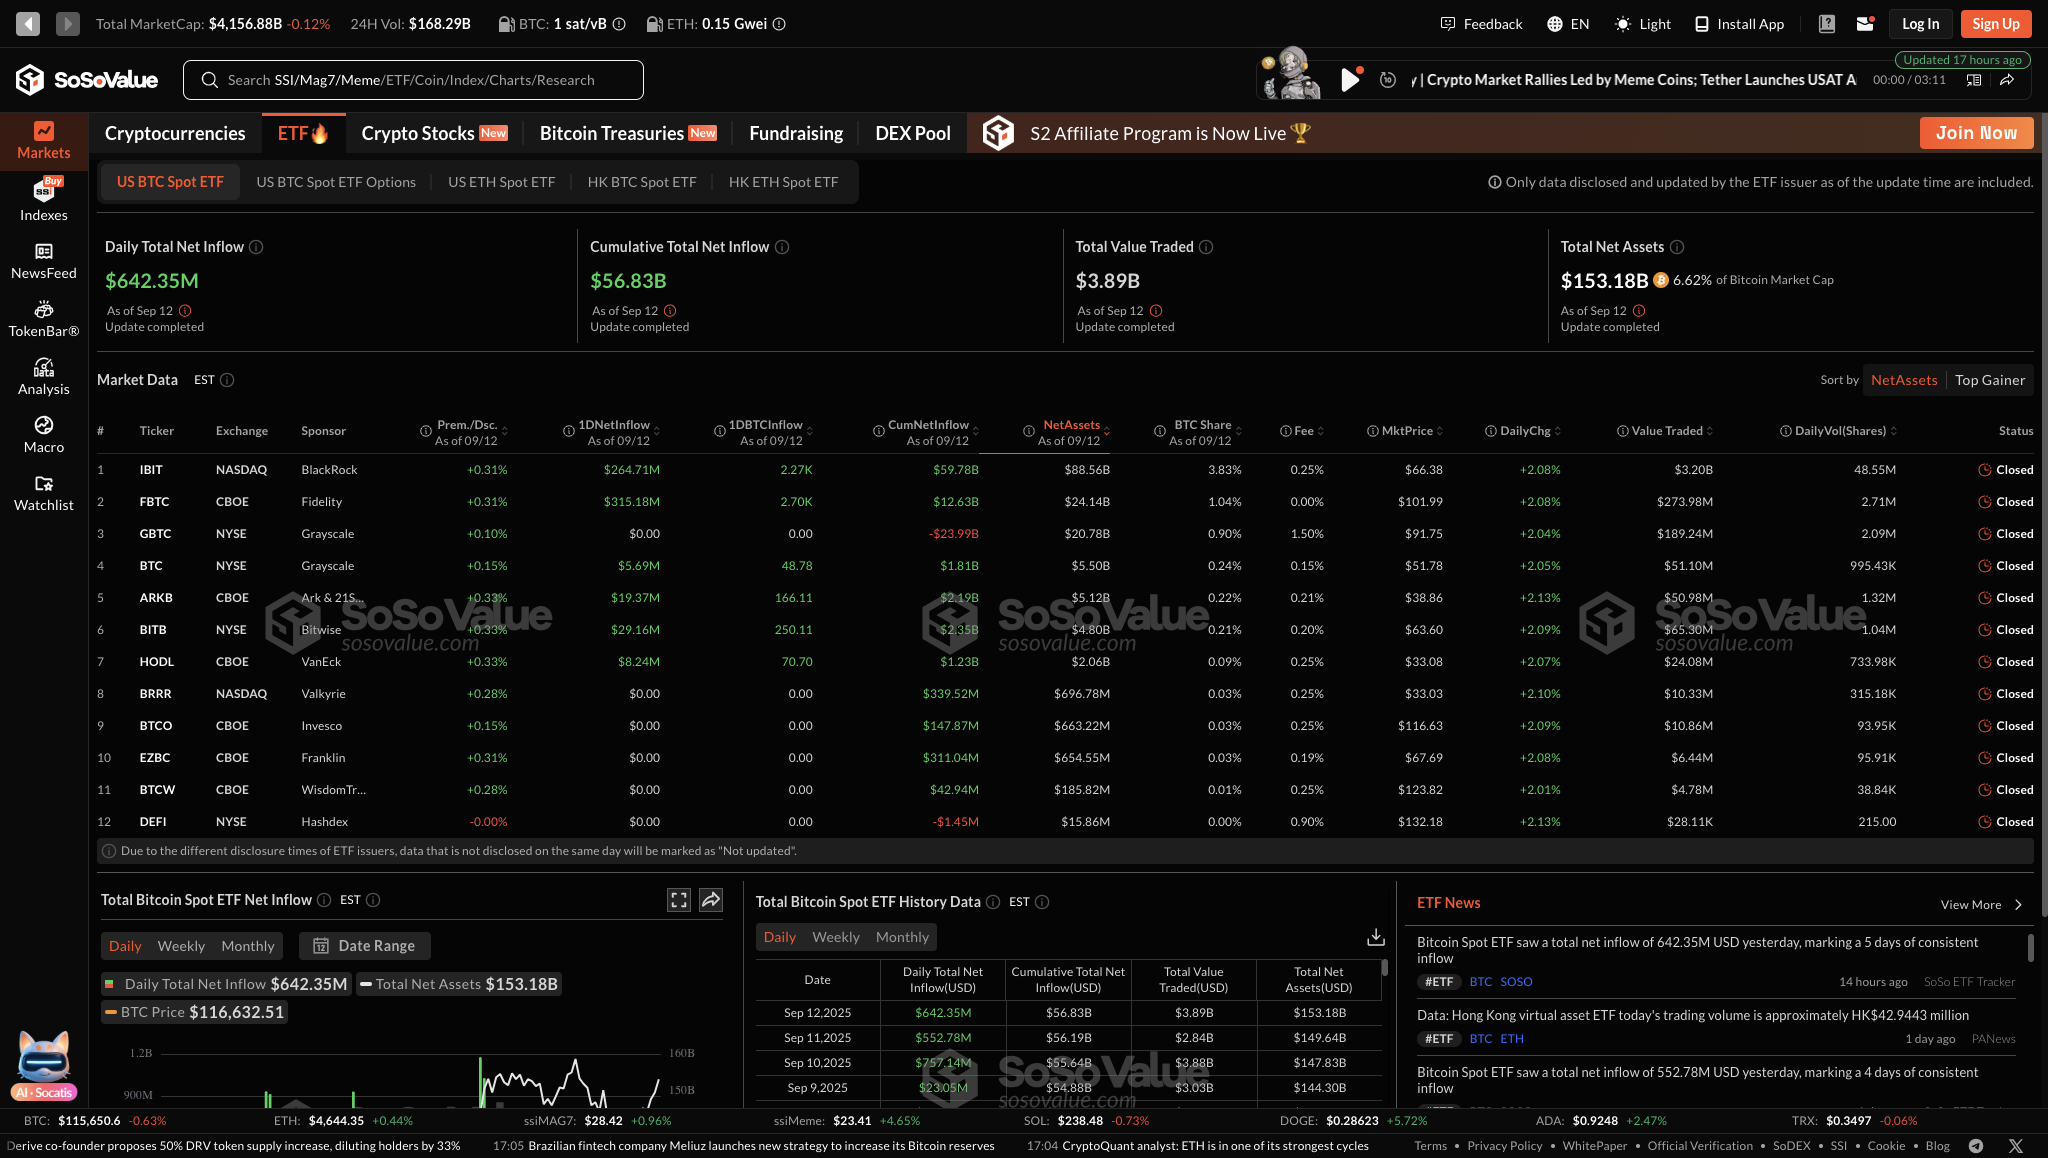Click the search input field
This screenshot has width=2048, height=1158.
click(413, 80)
